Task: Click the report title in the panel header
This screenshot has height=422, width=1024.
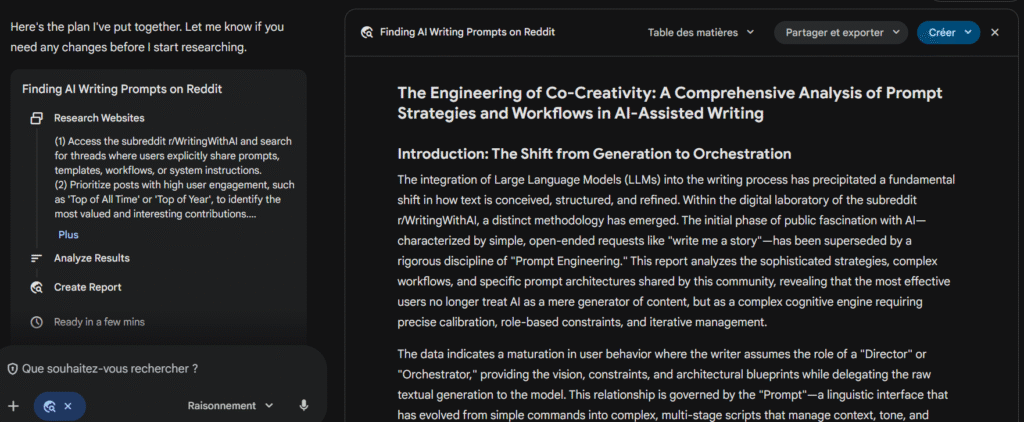Action: [467, 32]
